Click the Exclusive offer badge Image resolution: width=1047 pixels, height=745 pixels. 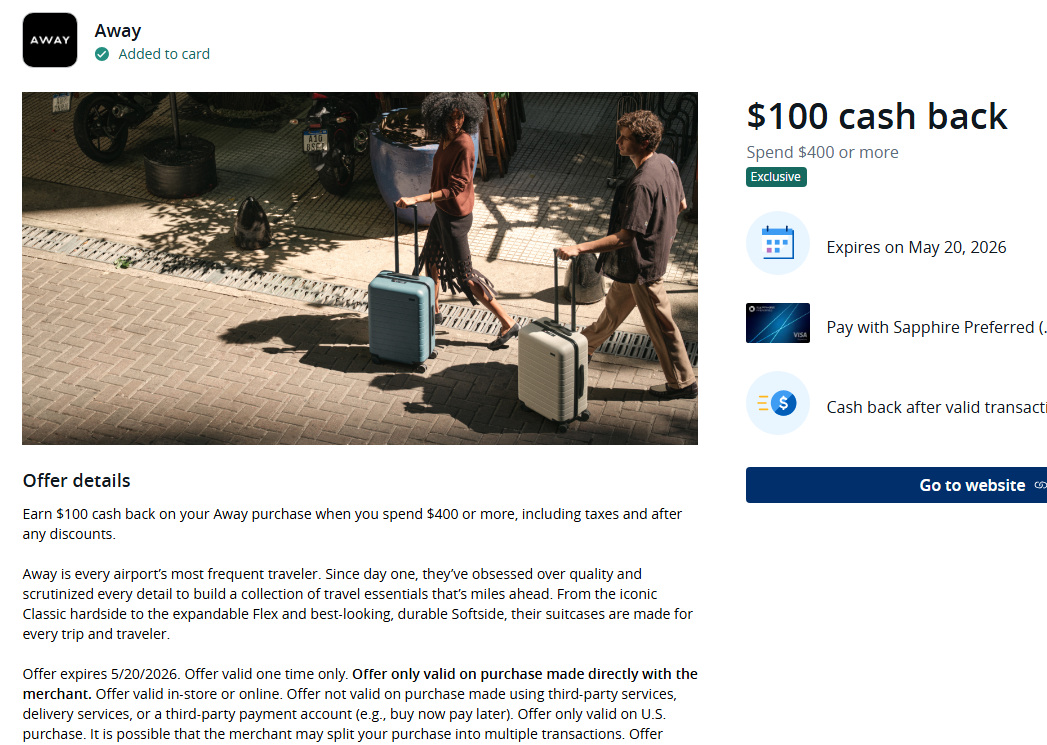pyautogui.click(x=776, y=176)
